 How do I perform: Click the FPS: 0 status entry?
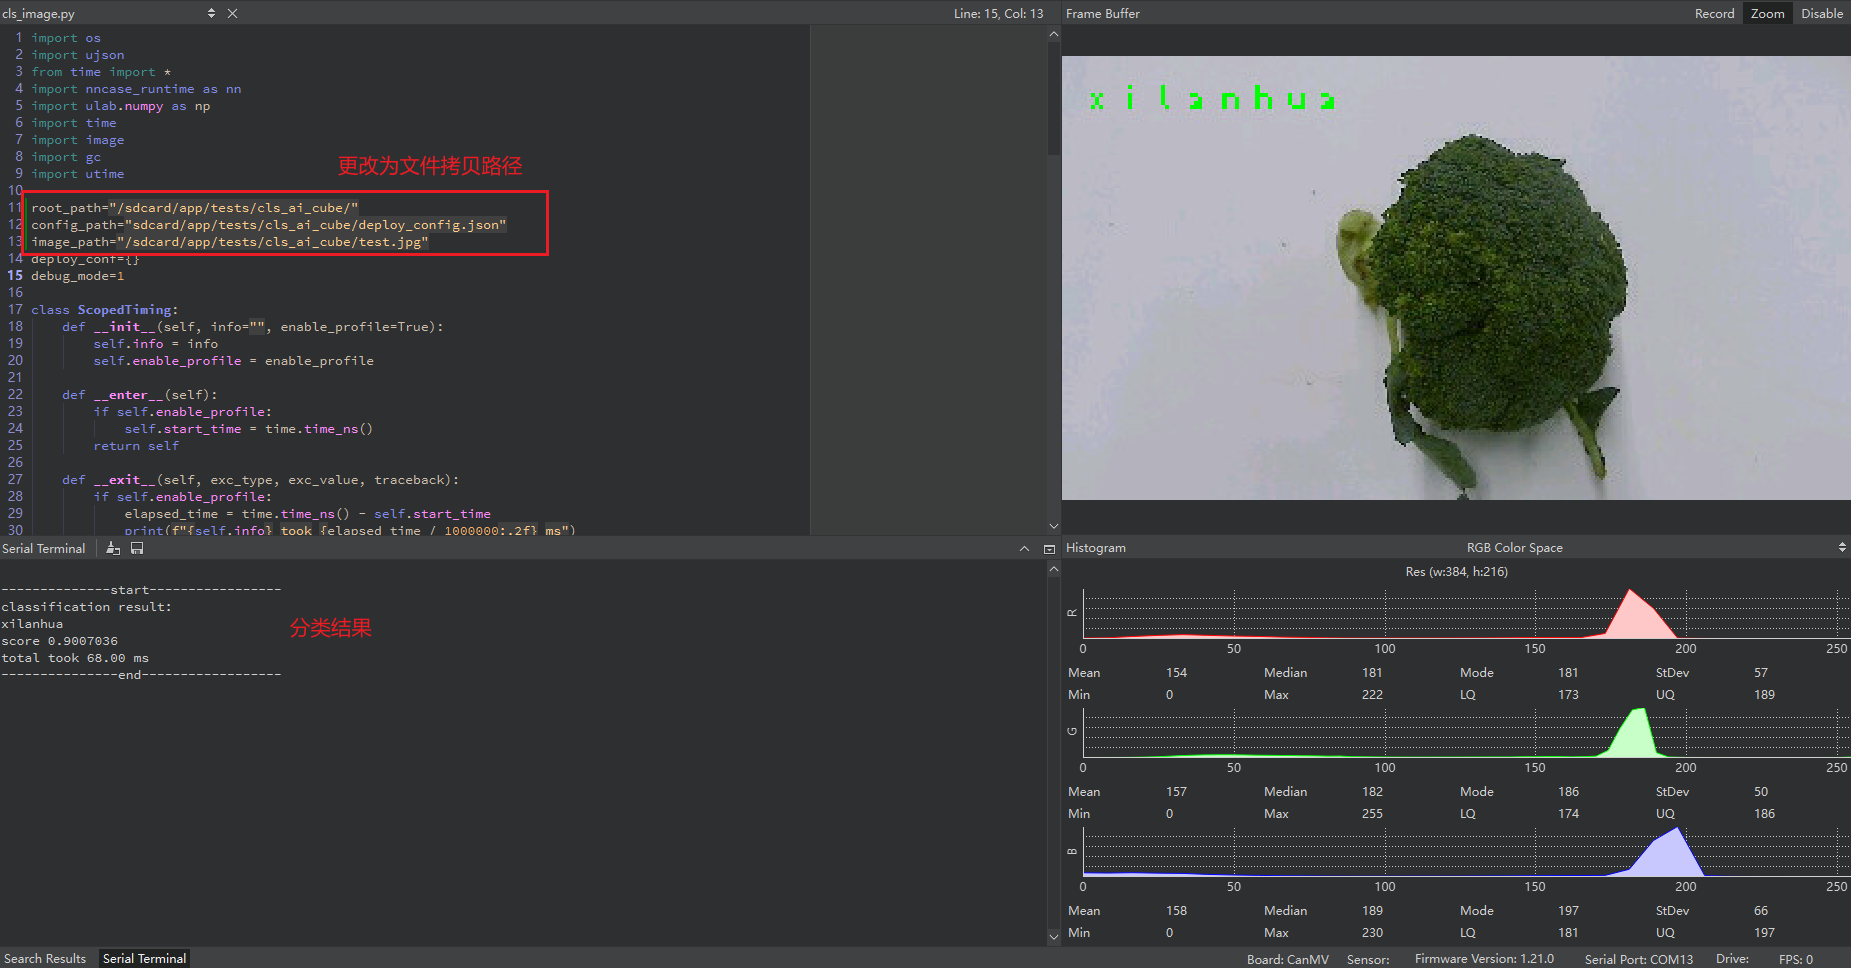[x=1795, y=959]
